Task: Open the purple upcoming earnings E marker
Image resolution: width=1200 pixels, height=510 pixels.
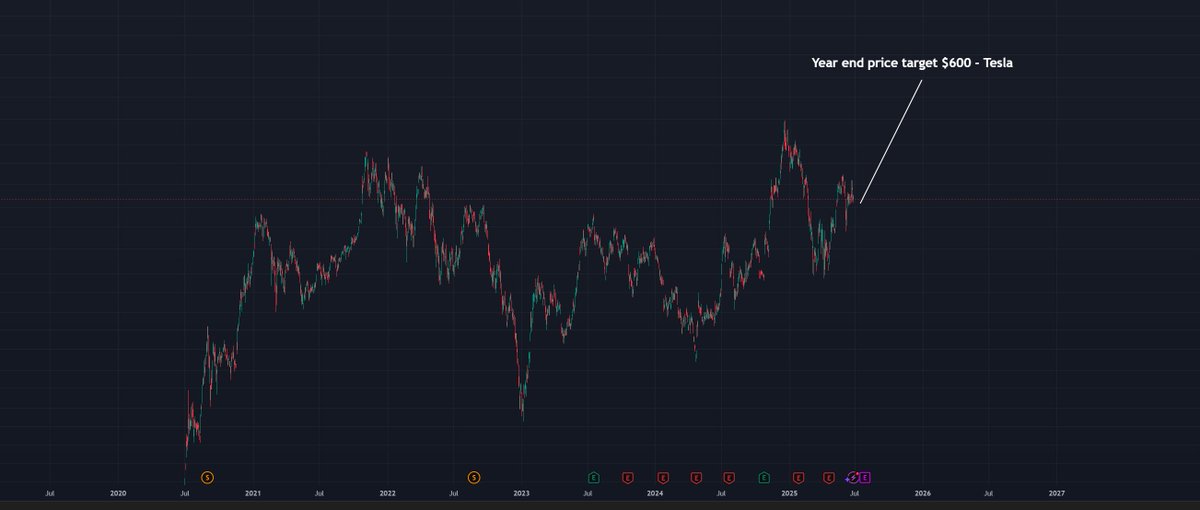Action: (865, 477)
